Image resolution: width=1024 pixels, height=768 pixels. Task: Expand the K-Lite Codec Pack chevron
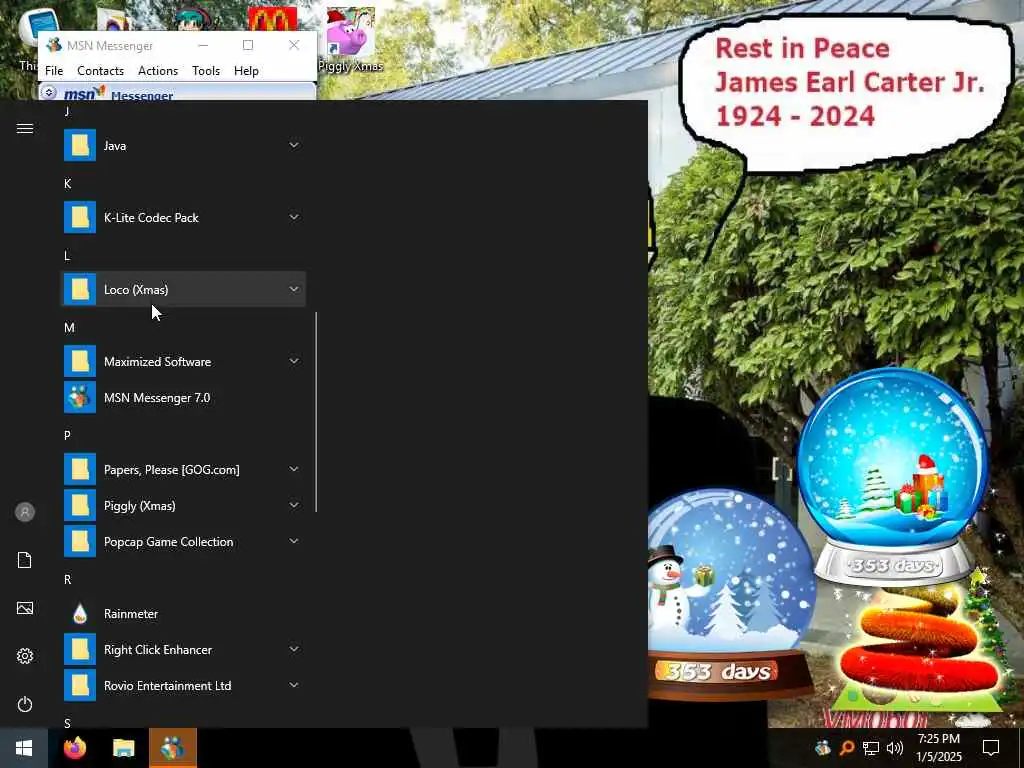(294, 217)
